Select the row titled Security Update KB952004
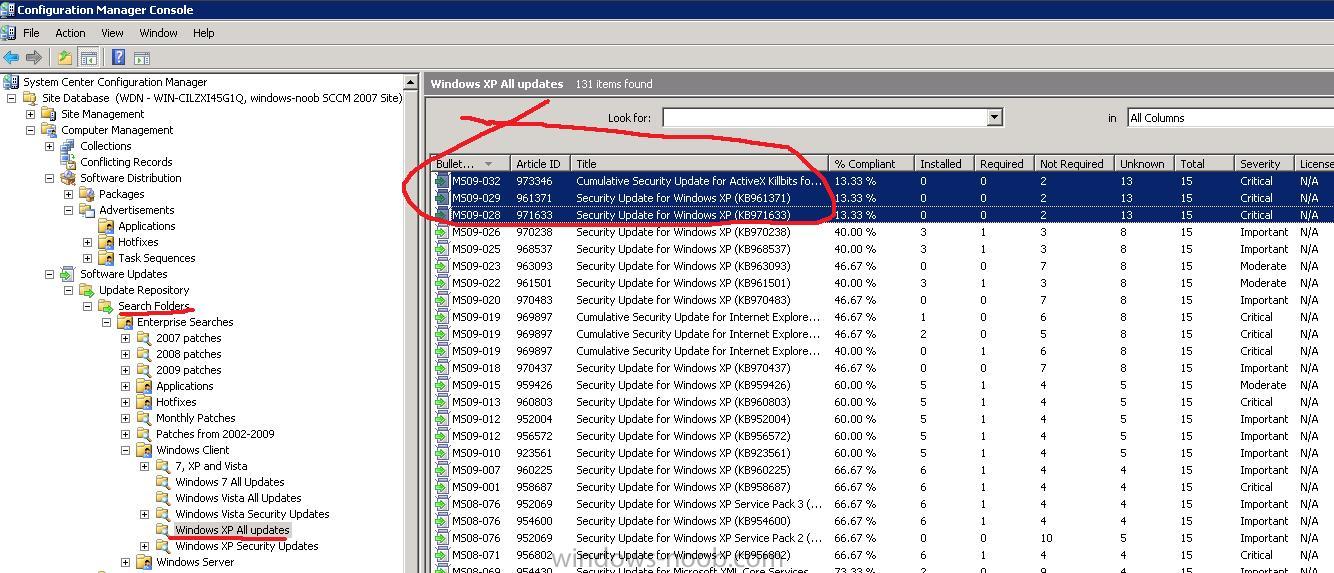1334x573 pixels. [882, 419]
